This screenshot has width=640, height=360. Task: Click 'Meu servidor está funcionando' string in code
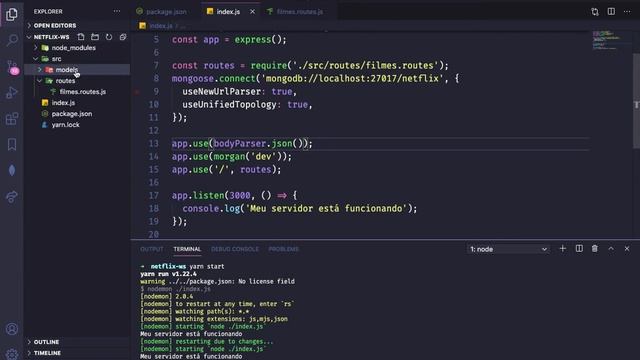(326, 209)
